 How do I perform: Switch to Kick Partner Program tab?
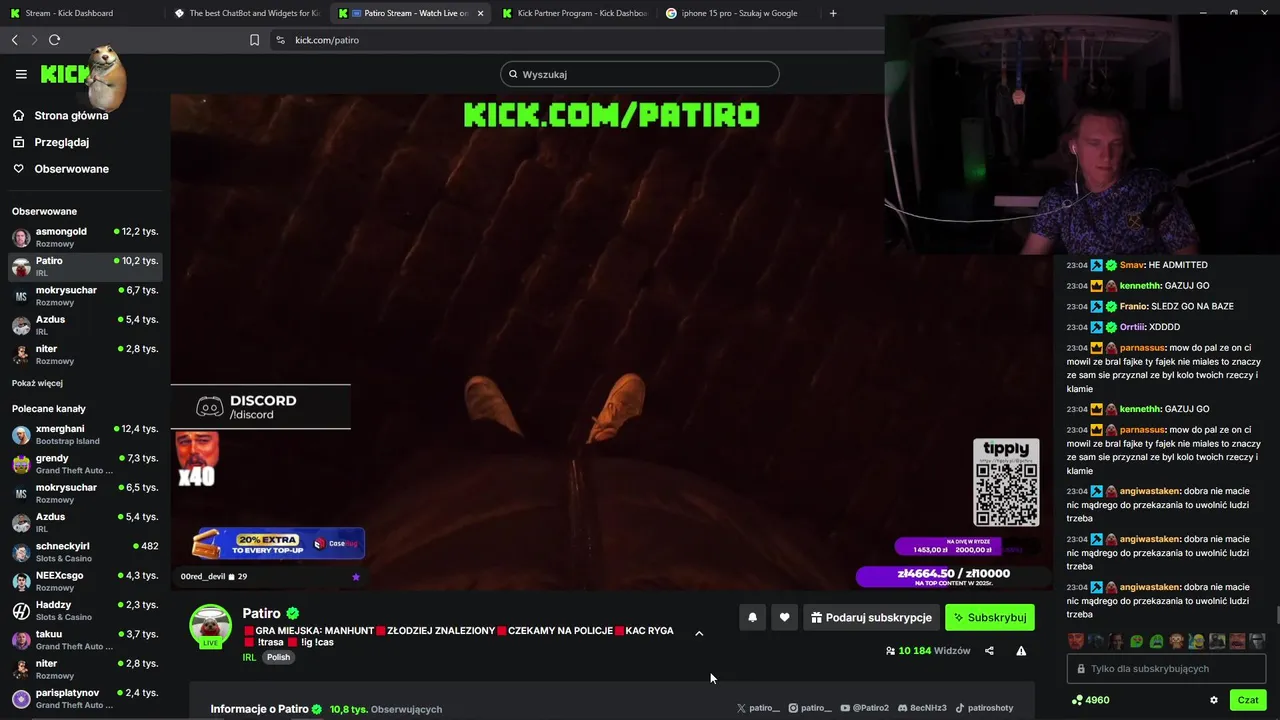point(574,13)
